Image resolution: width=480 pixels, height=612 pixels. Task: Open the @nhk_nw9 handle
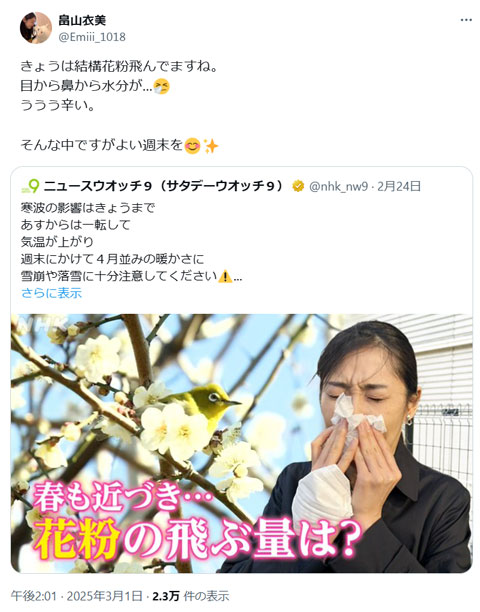click(x=338, y=187)
